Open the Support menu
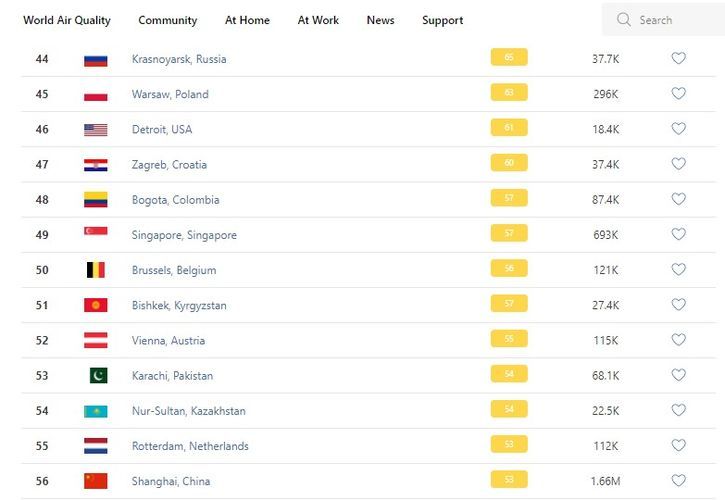The image size is (725, 500). click(x=442, y=20)
